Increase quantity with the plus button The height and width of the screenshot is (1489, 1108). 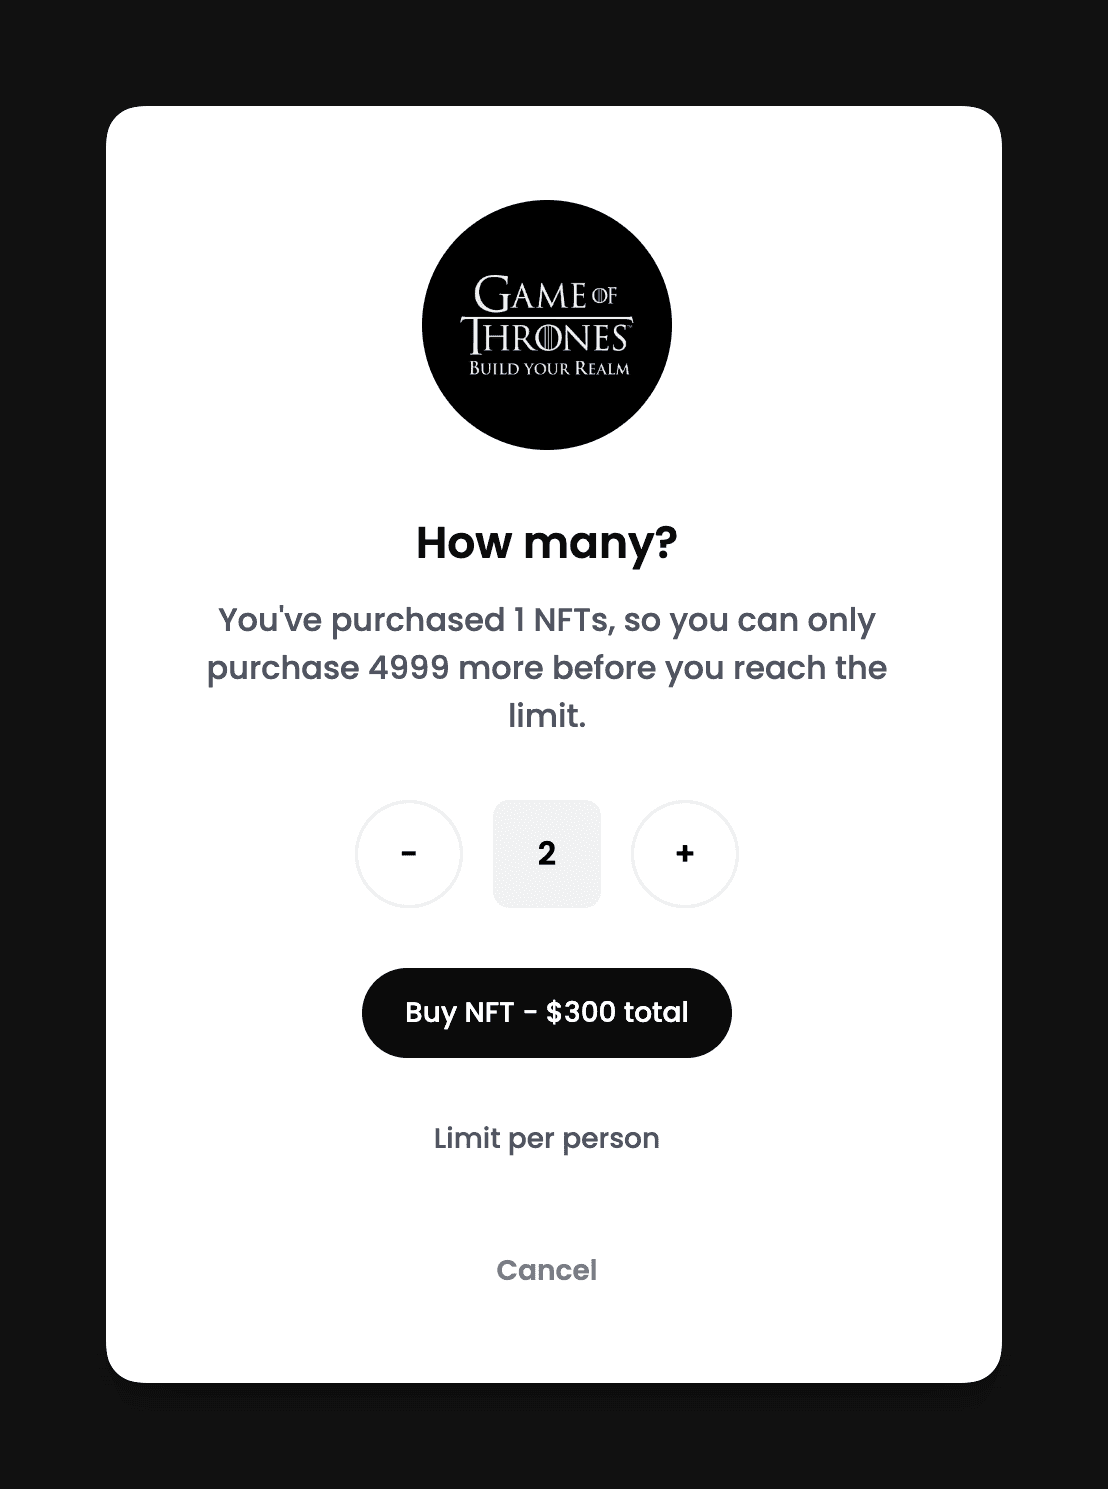685,854
